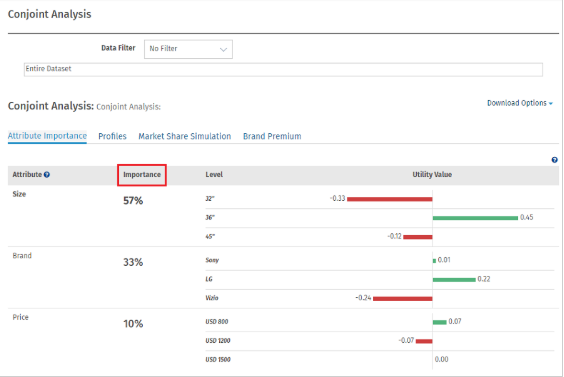Click the green LG utility bar
The width and height of the screenshot is (564, 377).
454,280
